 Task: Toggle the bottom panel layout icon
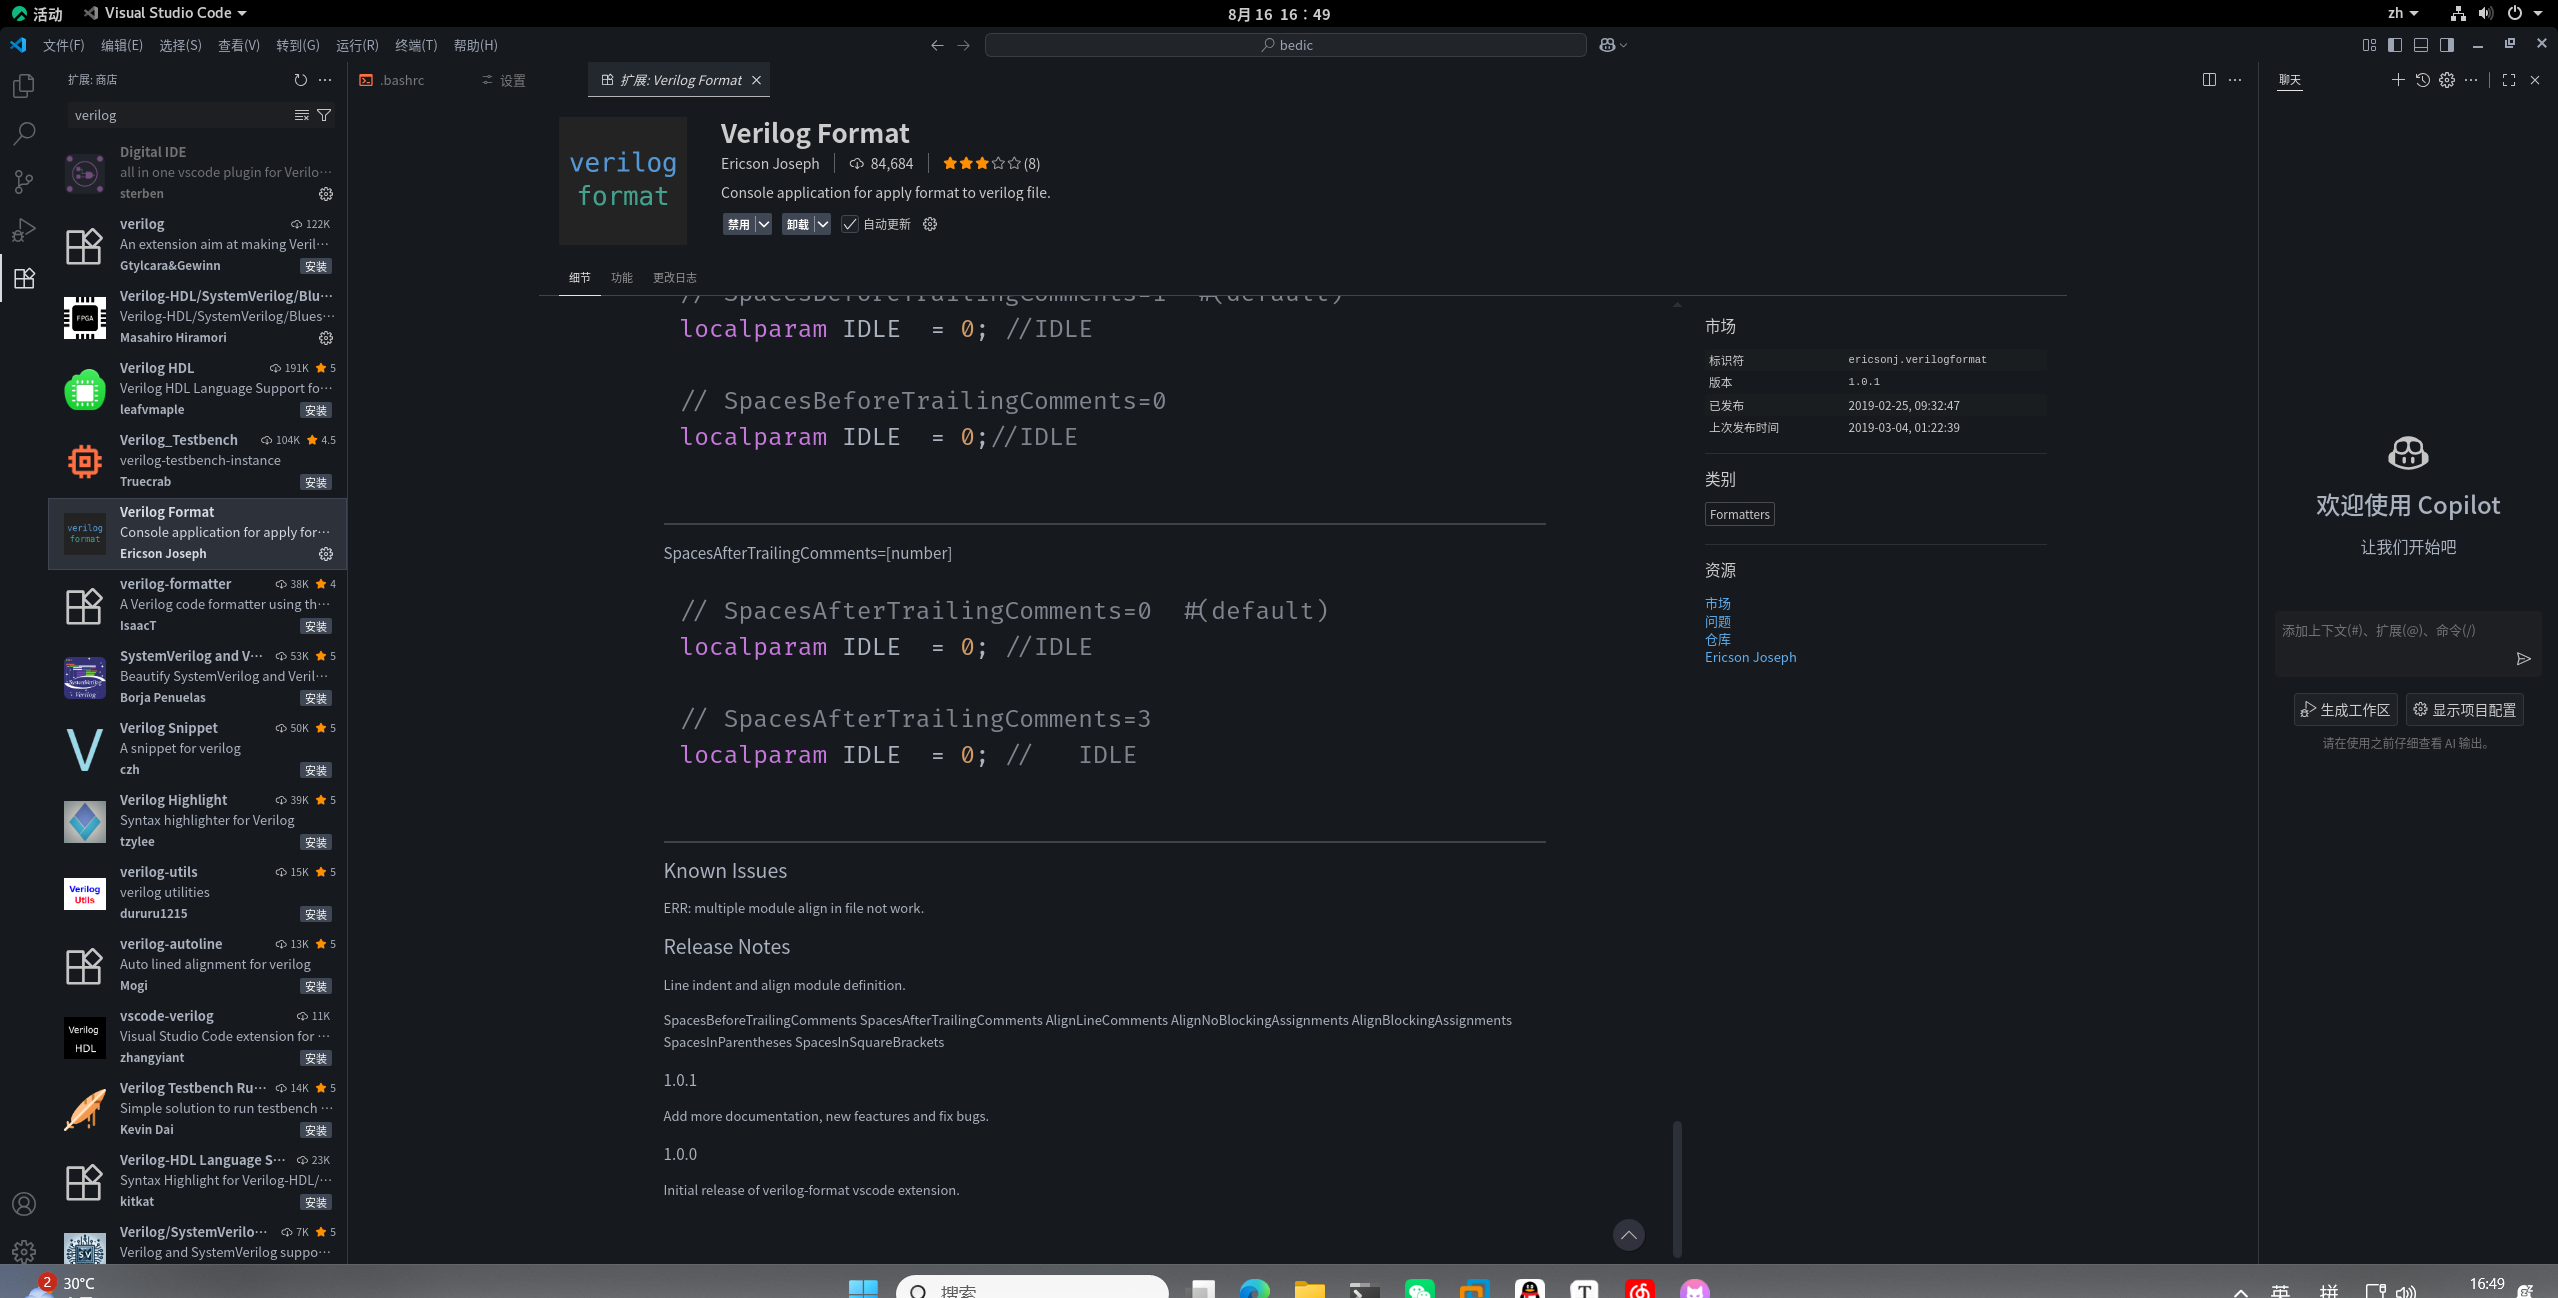click(x=2421, y=45)
